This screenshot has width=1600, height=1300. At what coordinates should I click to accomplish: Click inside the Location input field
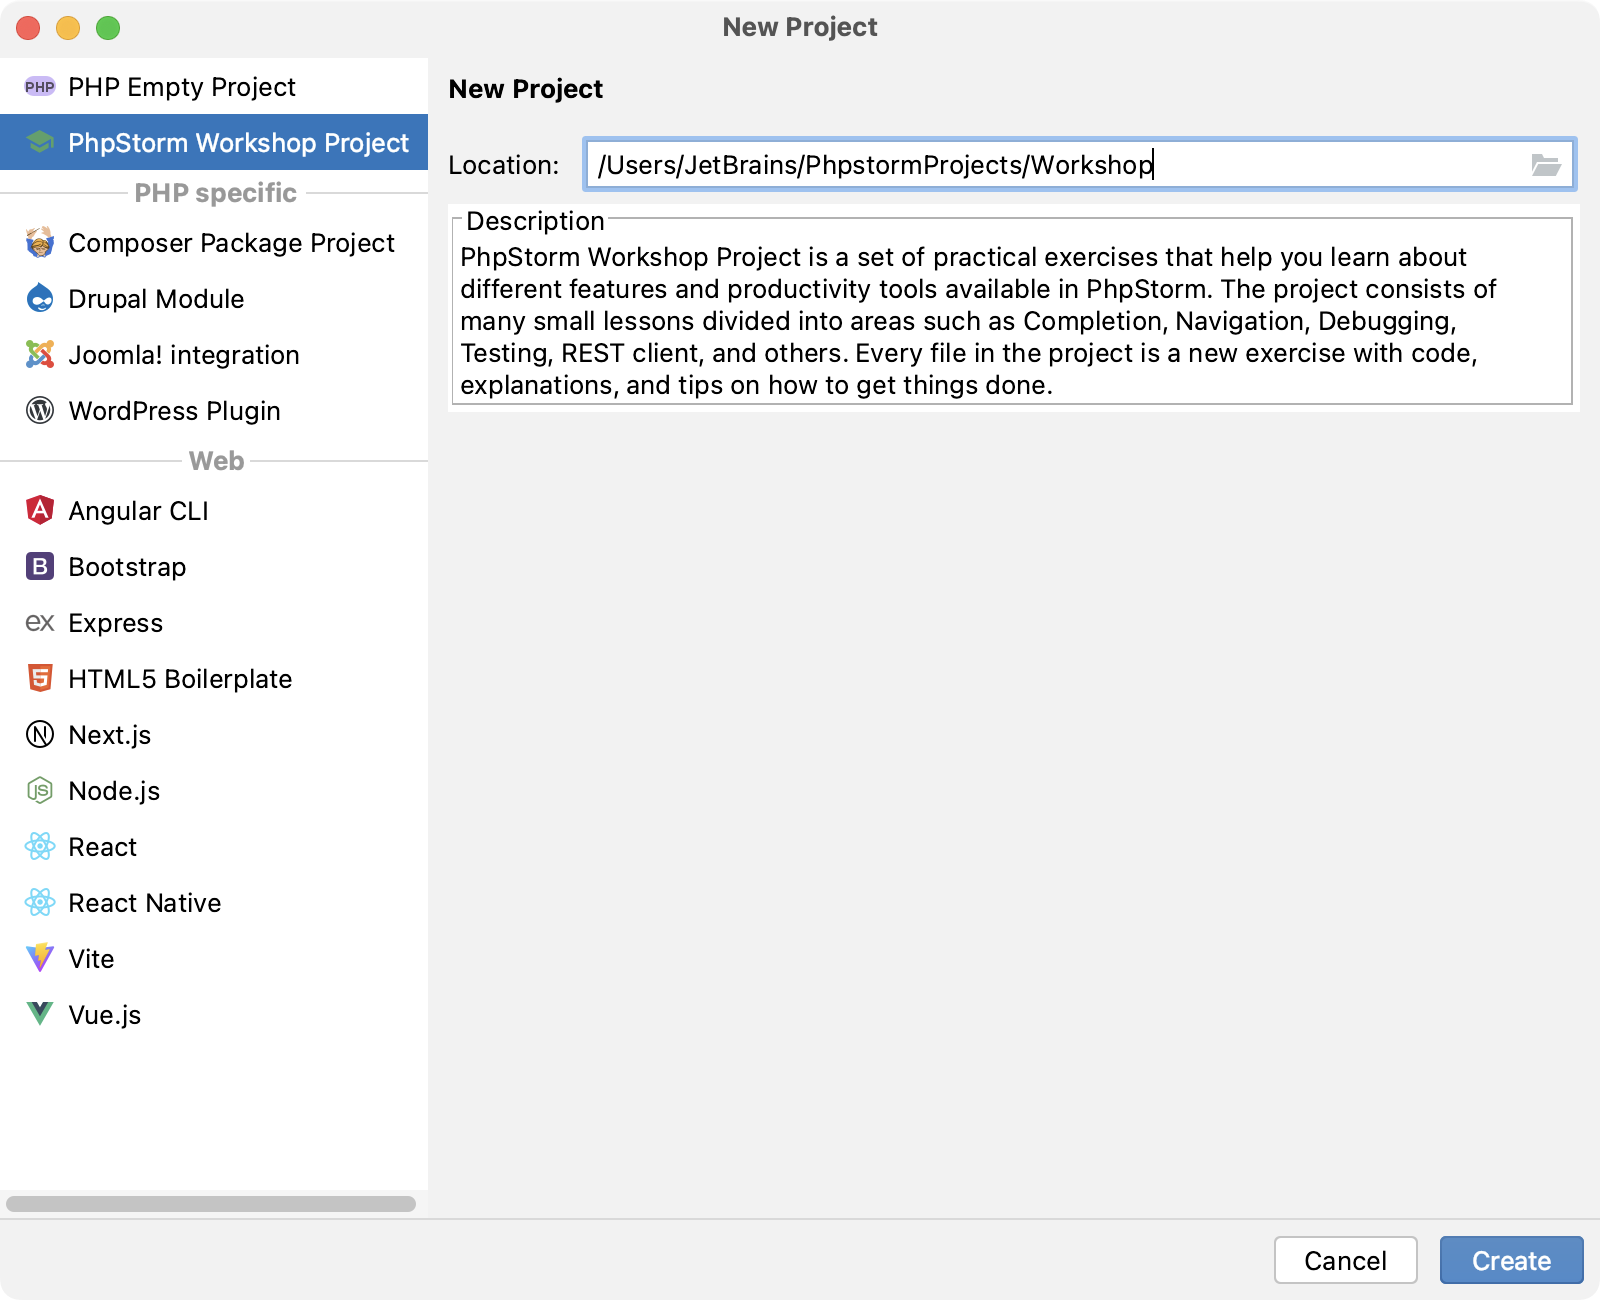[1000, 165]
